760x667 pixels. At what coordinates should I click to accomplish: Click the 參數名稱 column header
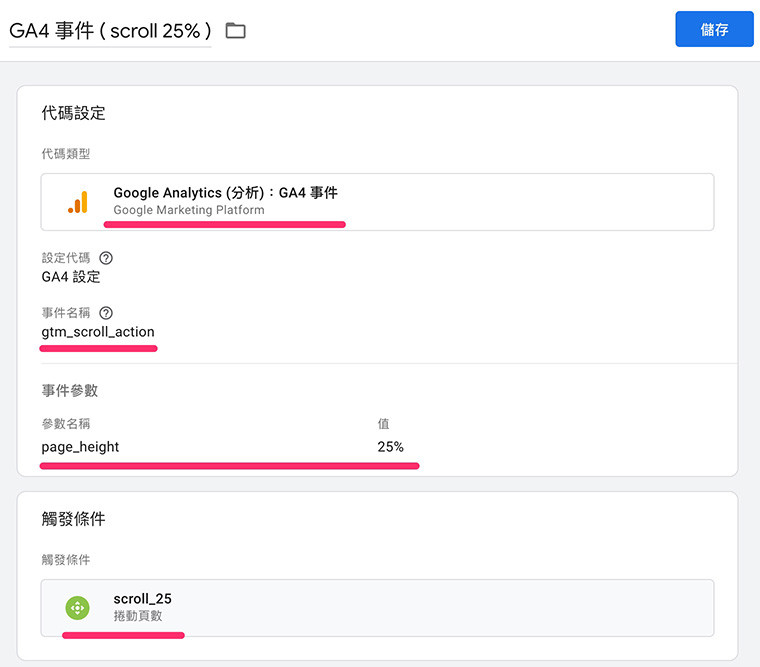point(65,424)
